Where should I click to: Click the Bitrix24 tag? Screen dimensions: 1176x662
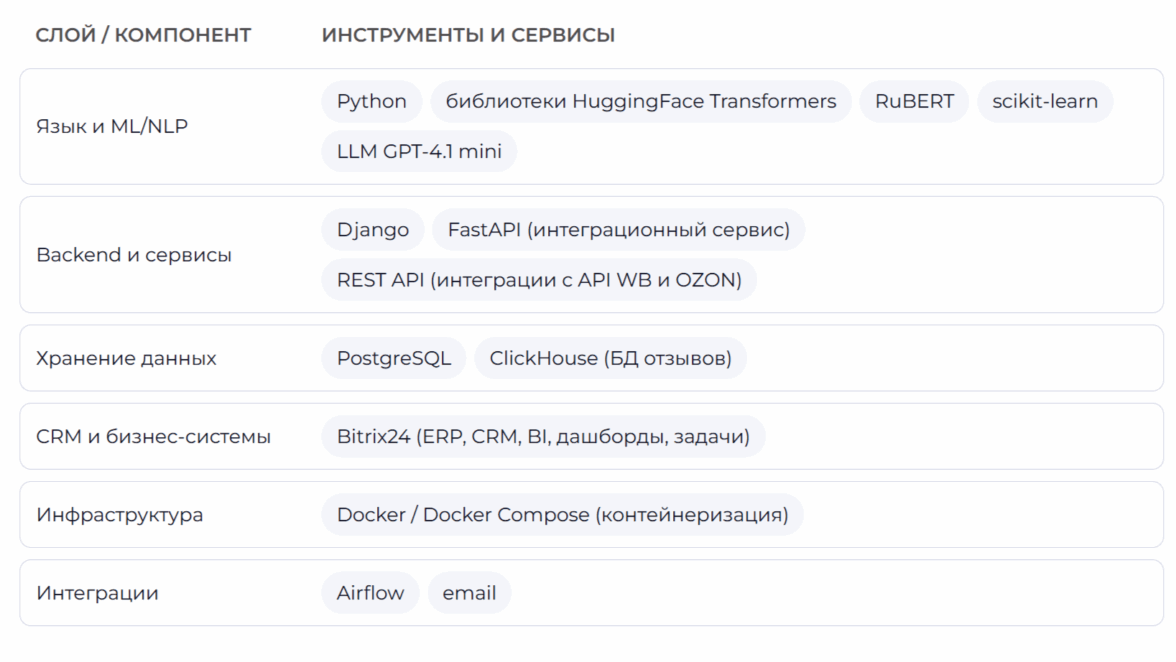point(543,437)
